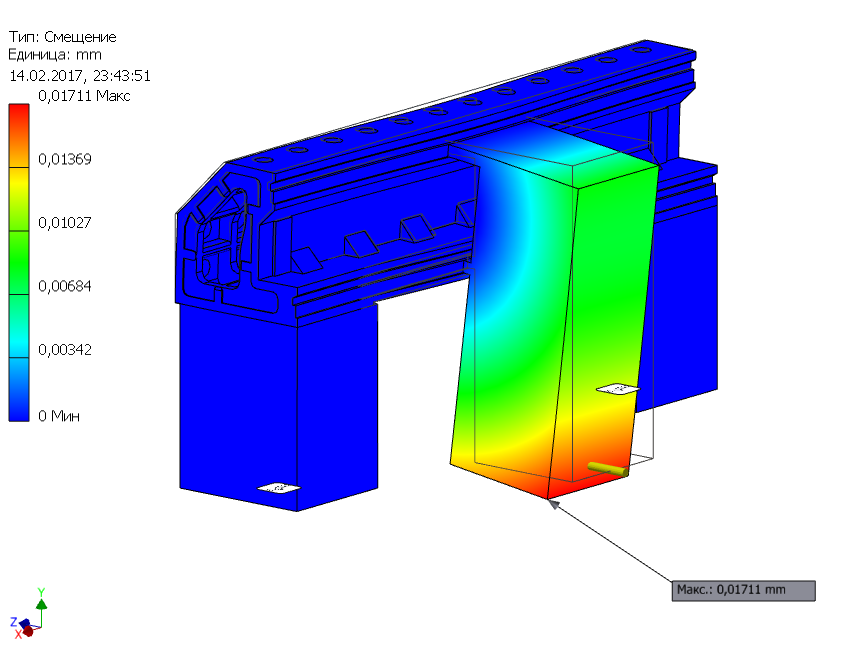The height and width of the screenshot is (650, 857).
Task: Click the green segment of color legend
Action: click(x=19, y=262)
